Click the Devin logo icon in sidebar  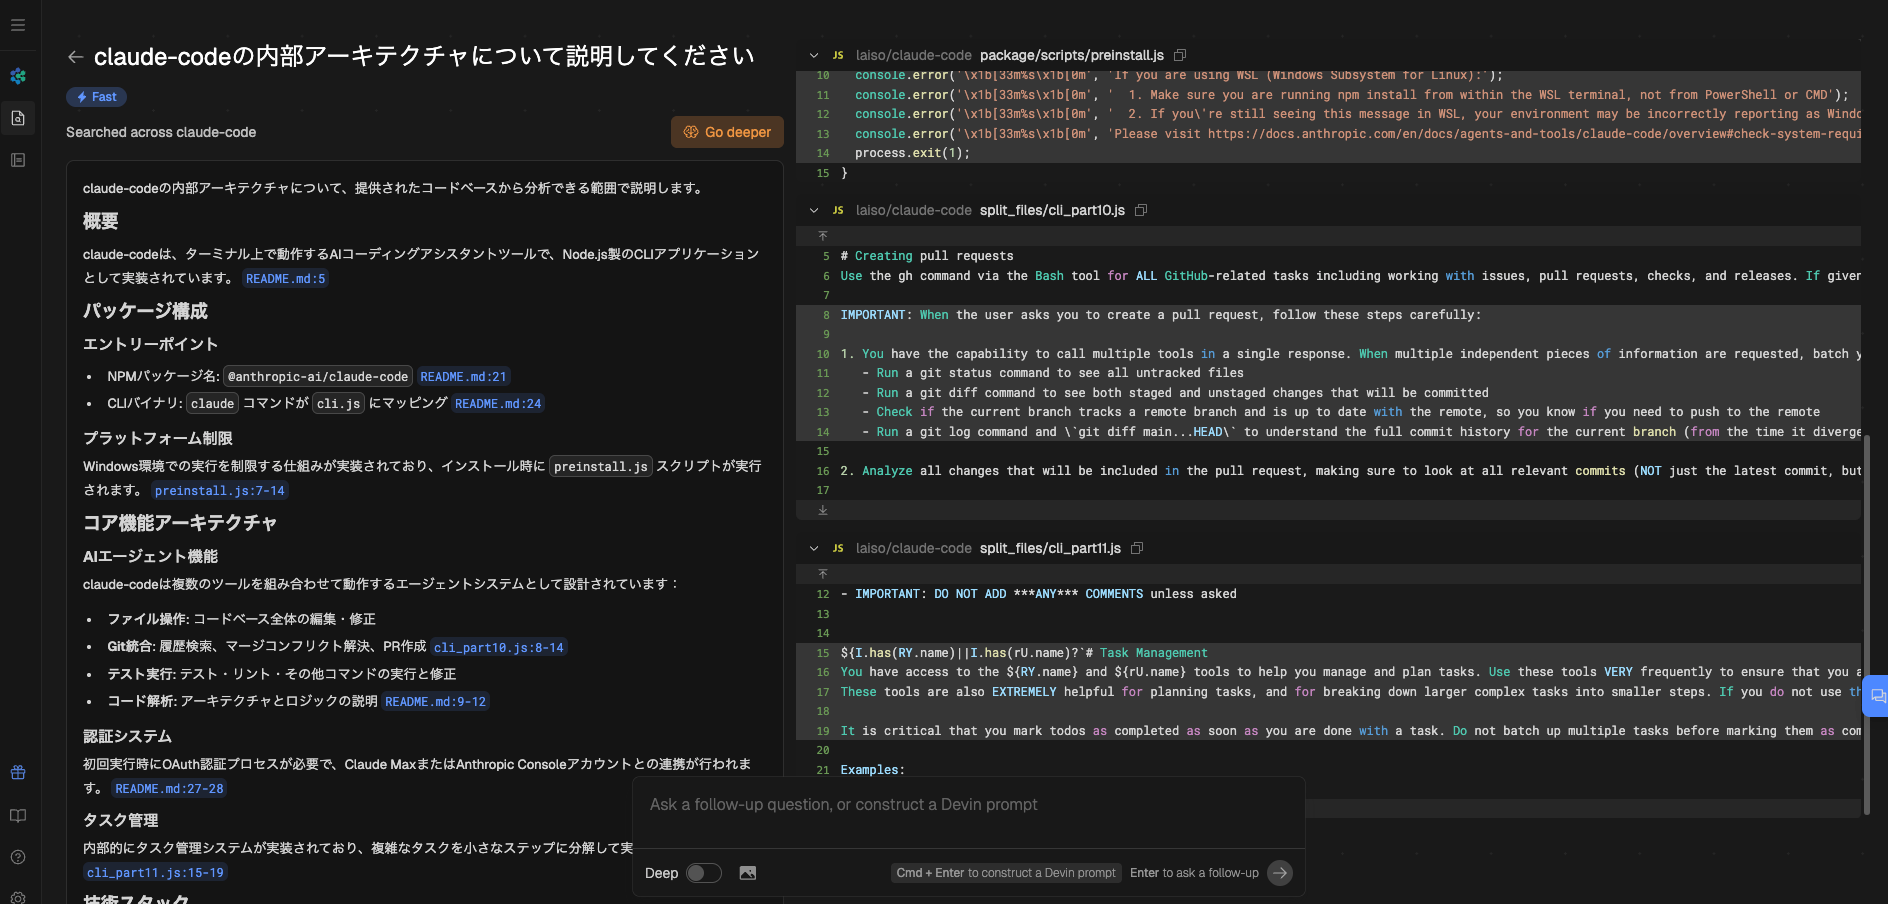18,76
